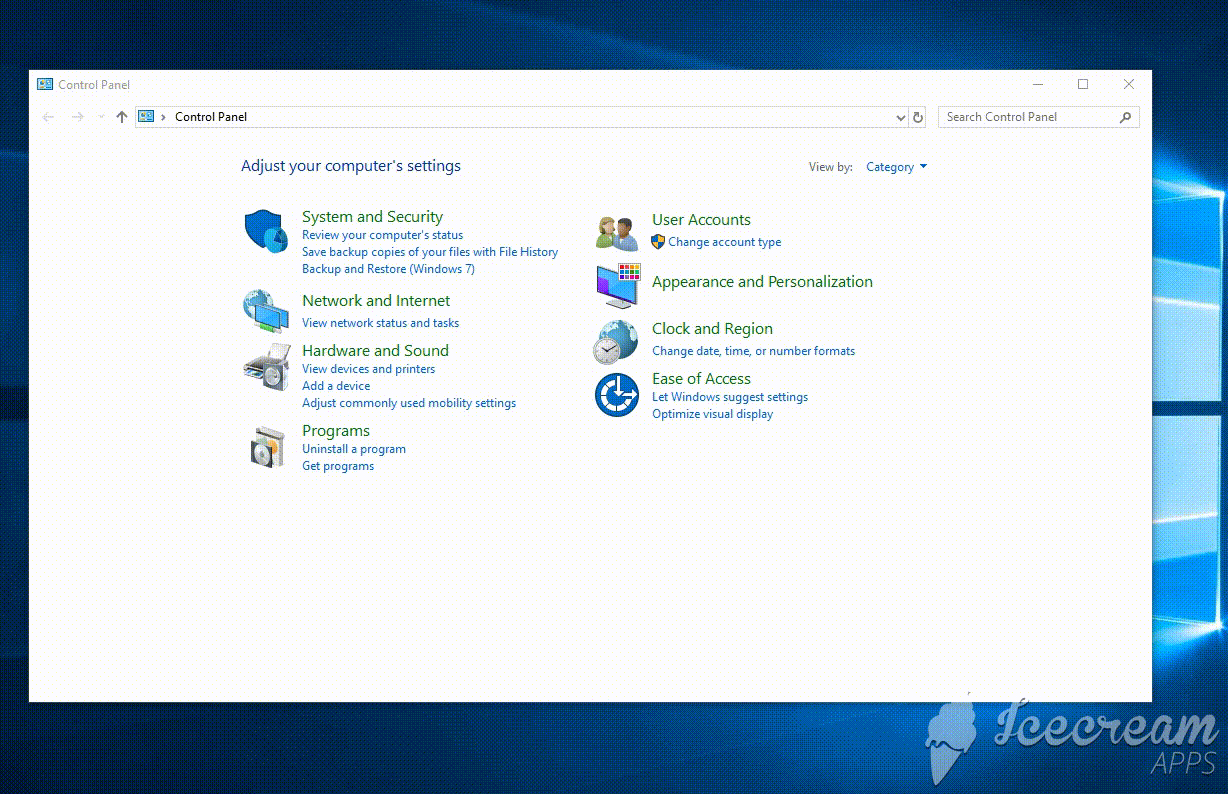Click View network status and tasks
Image resolution: width=1228 pixels, height=794 pixels.
point(380,323)
